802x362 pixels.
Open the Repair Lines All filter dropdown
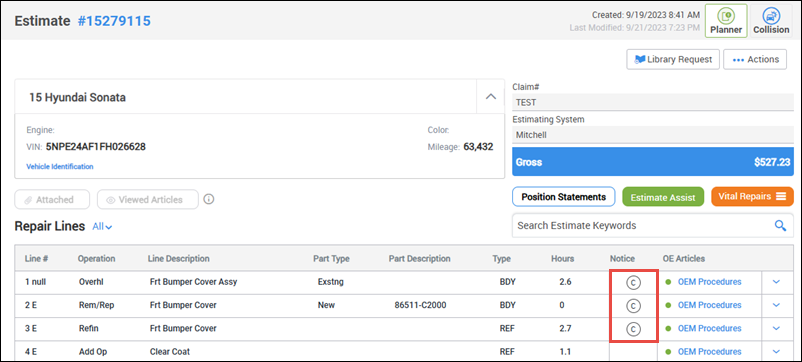(x=102, y=227)
